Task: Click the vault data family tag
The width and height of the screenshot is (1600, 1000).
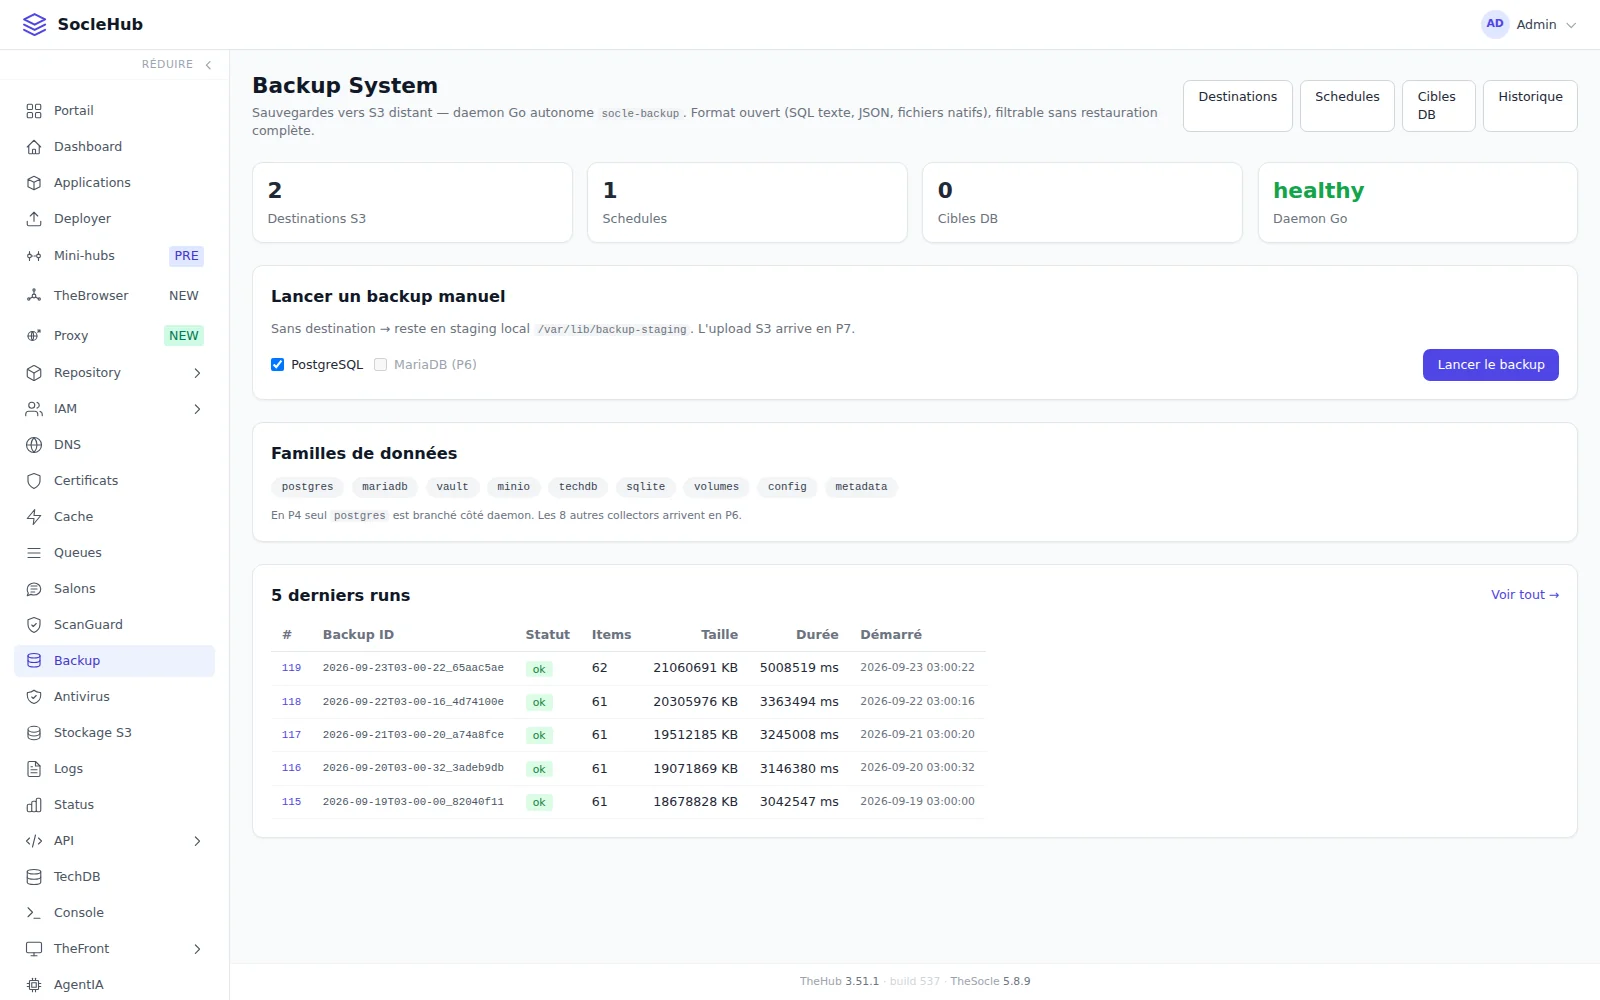Action: (x=452, y=487)
